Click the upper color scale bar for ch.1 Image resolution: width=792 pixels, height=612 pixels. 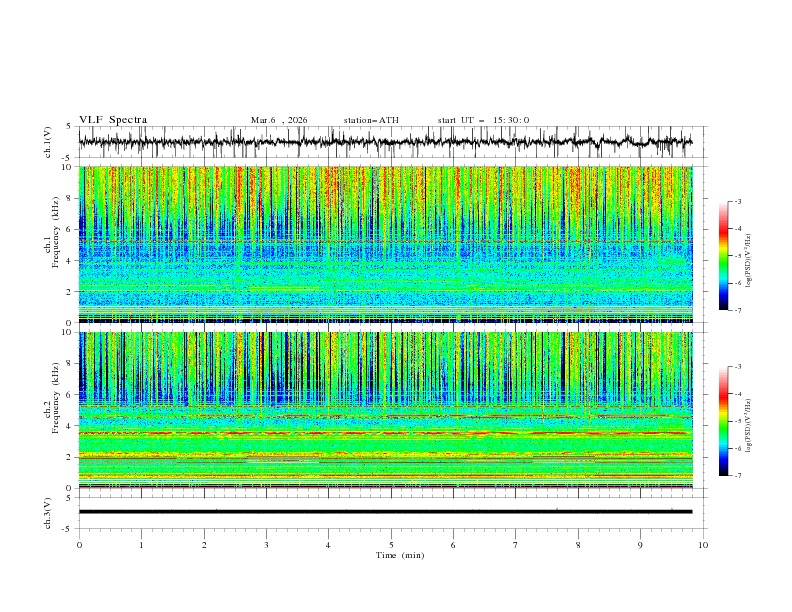723,256
